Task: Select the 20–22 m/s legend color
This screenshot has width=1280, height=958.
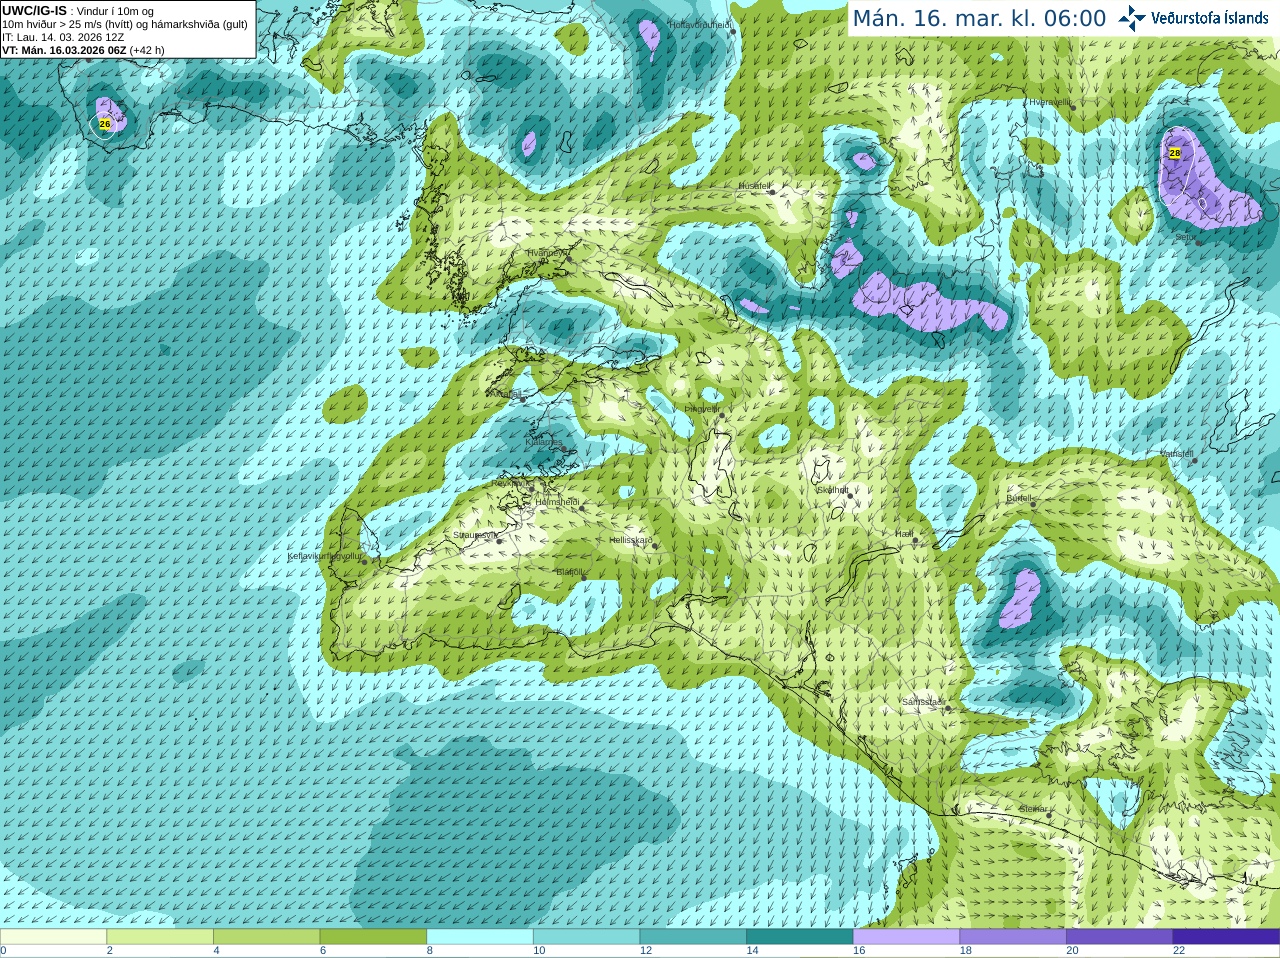Action: [1120, 937]
